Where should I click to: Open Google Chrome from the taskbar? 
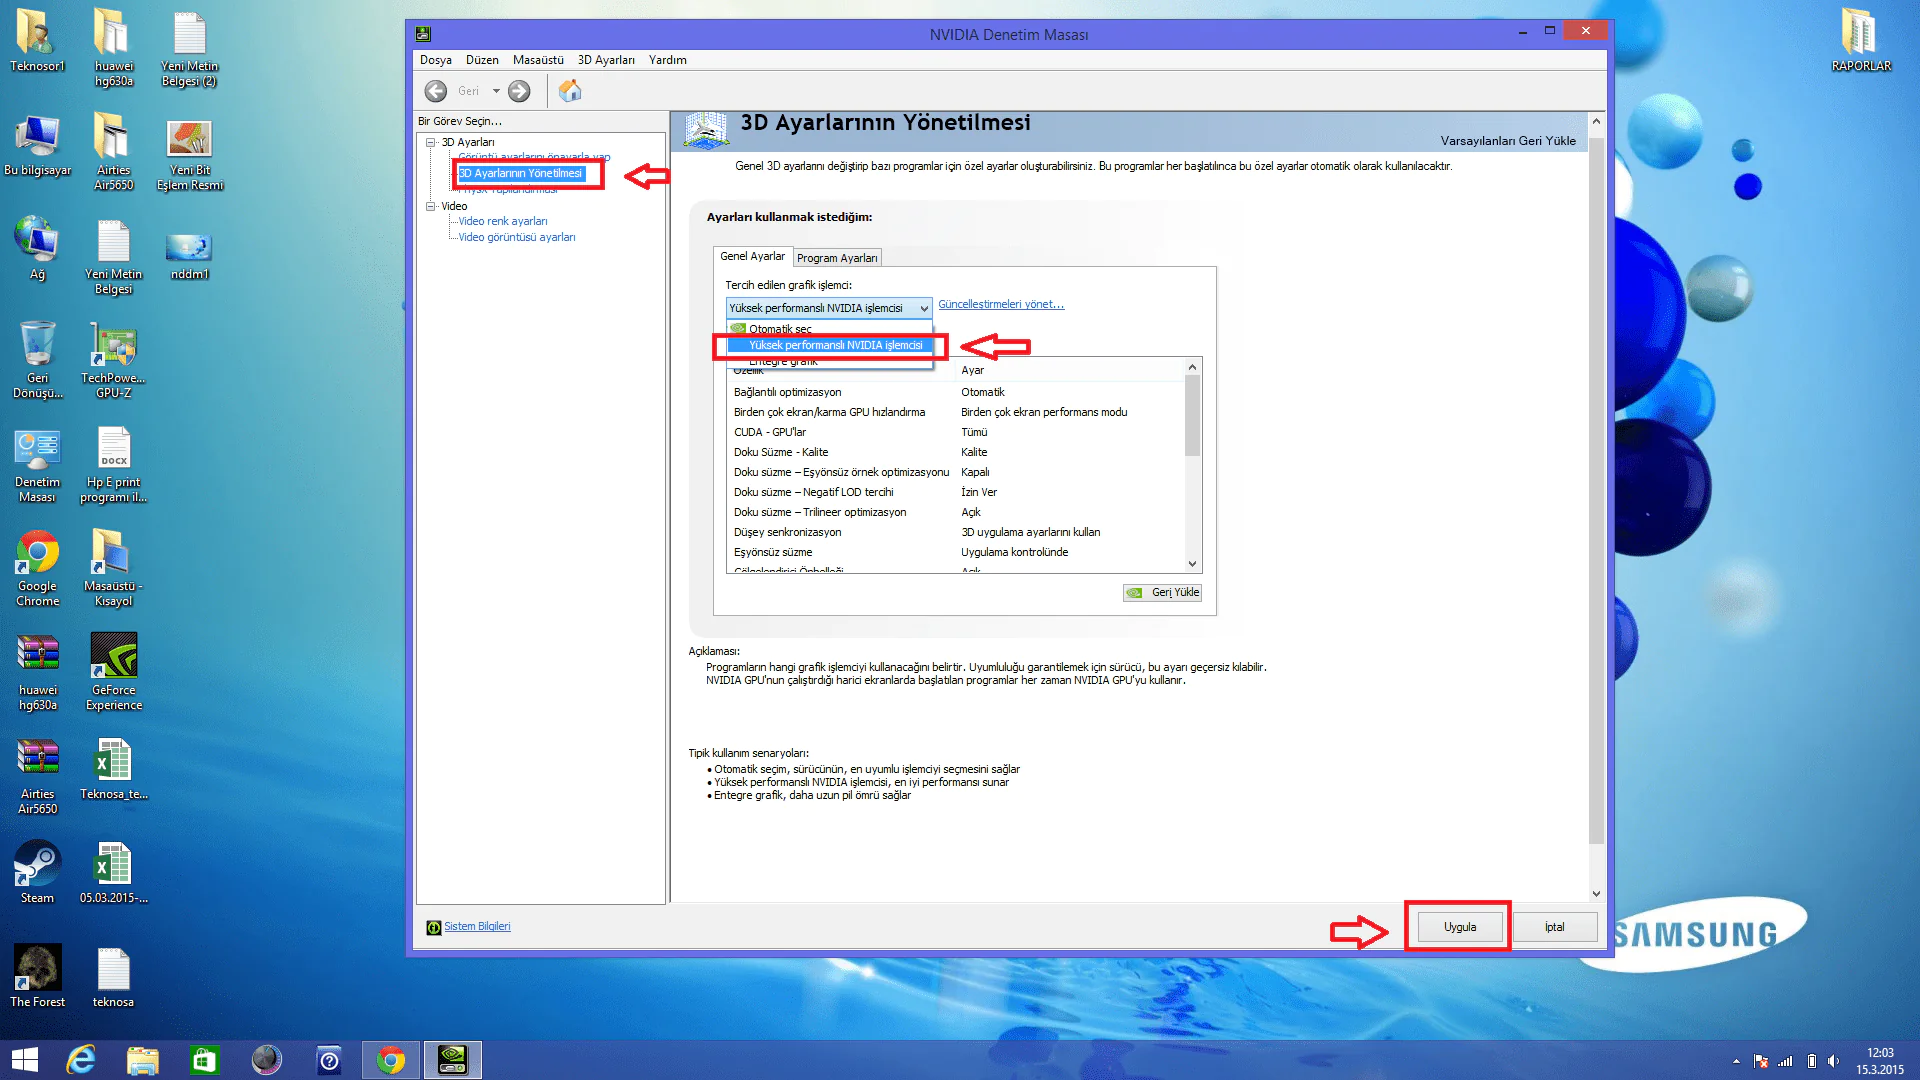[x=391, y=1060]
